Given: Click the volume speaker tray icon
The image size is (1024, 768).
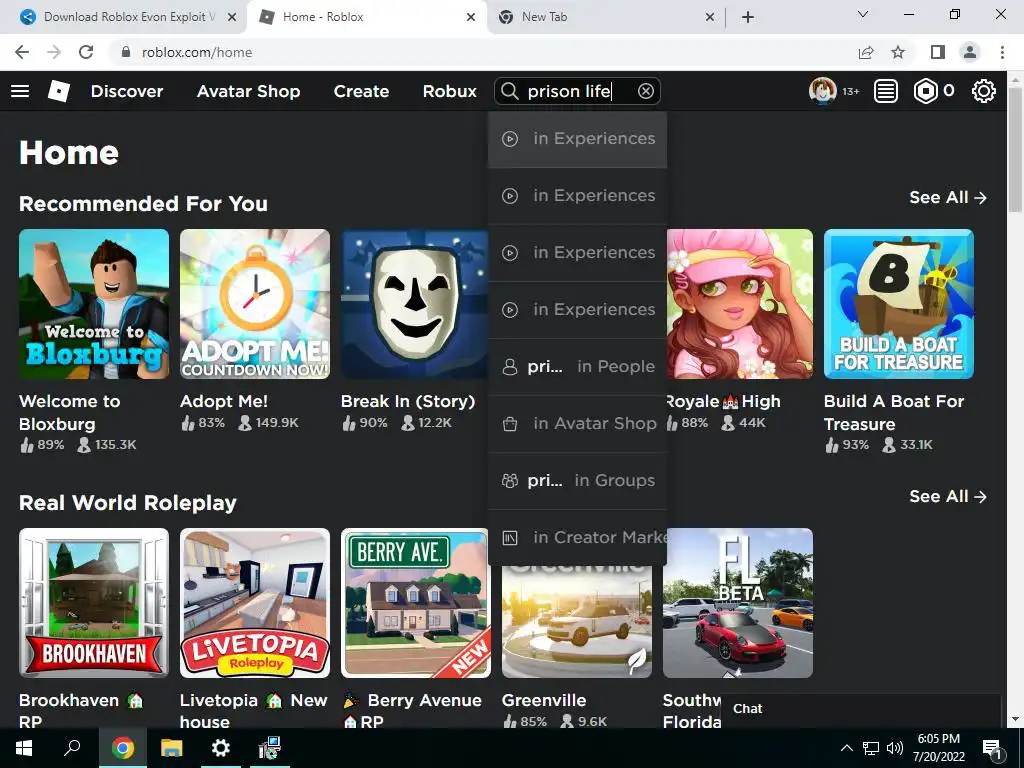Looking at the screenshot, I should 895,748.
